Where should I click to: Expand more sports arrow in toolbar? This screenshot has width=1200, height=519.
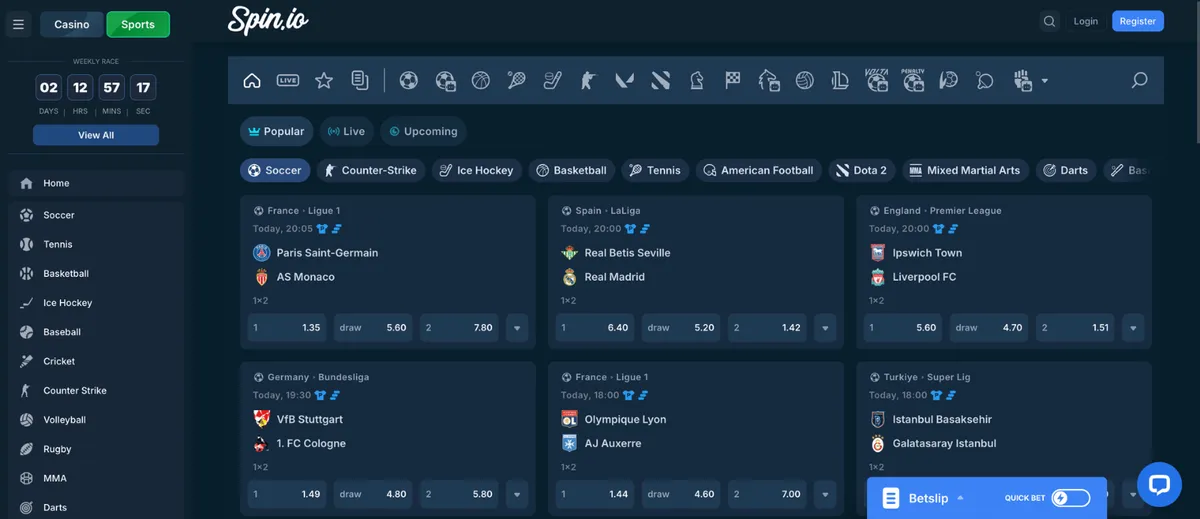click(x=1045, y=81)
